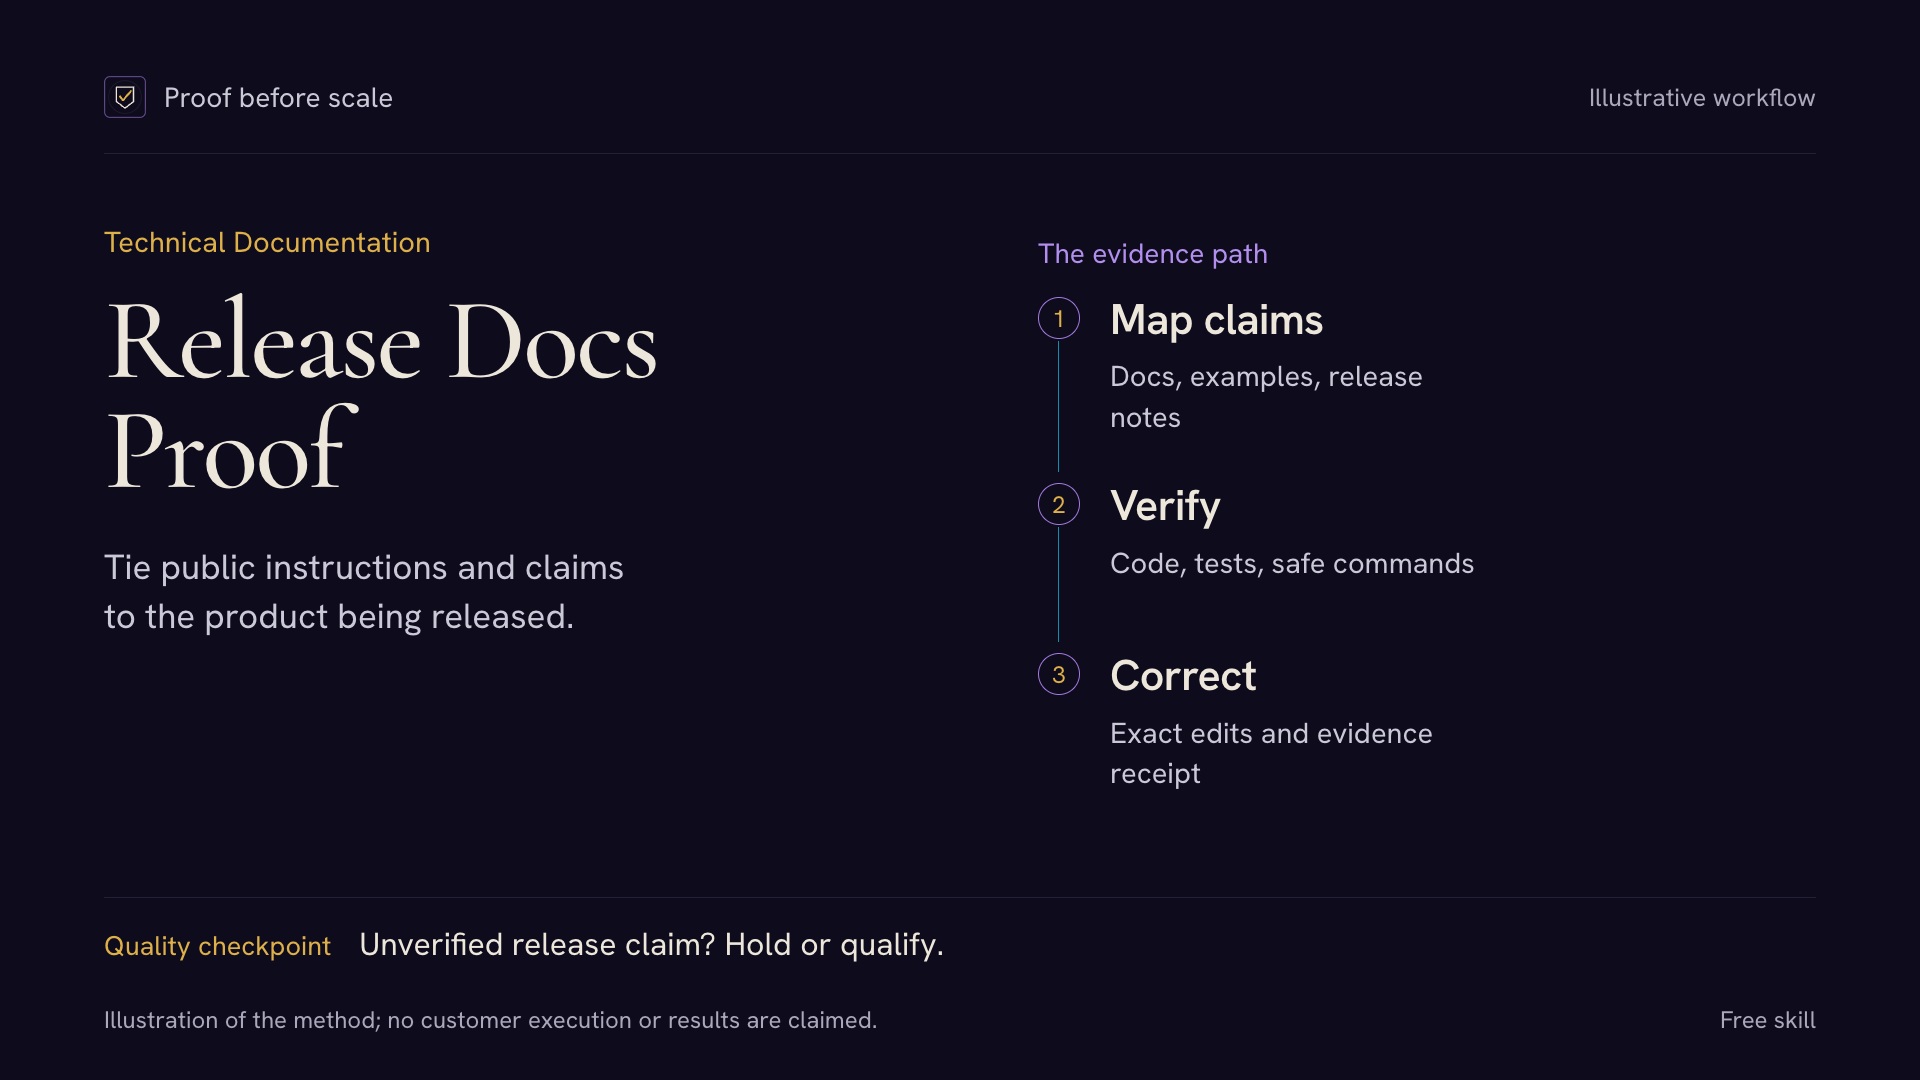Click the 'Illustration of the method' disclaimer

click(x=490, y=1020)
